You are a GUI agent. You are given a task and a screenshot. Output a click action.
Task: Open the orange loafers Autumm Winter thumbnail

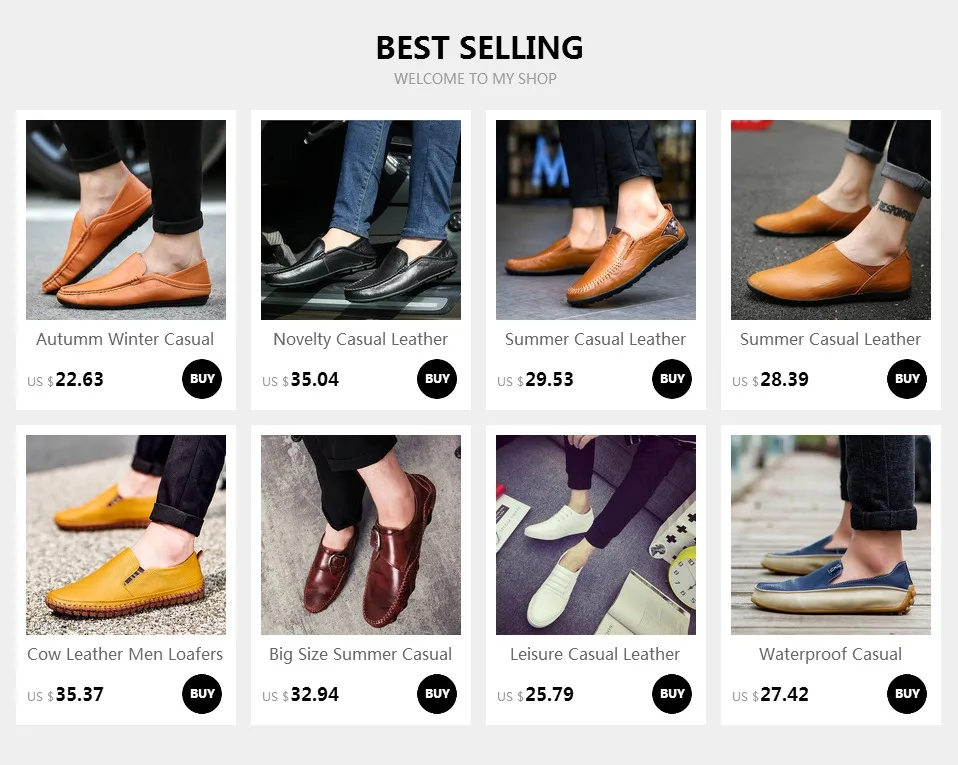(x=126, y=220)
